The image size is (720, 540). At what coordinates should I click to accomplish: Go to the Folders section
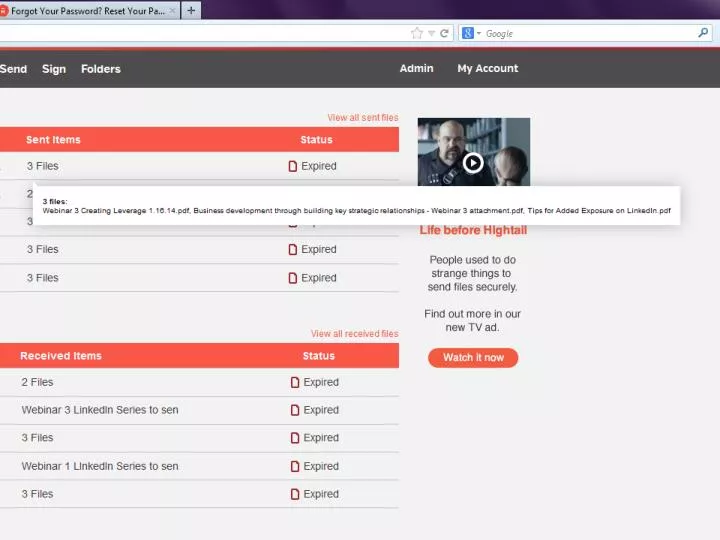[x=101, y=69]
